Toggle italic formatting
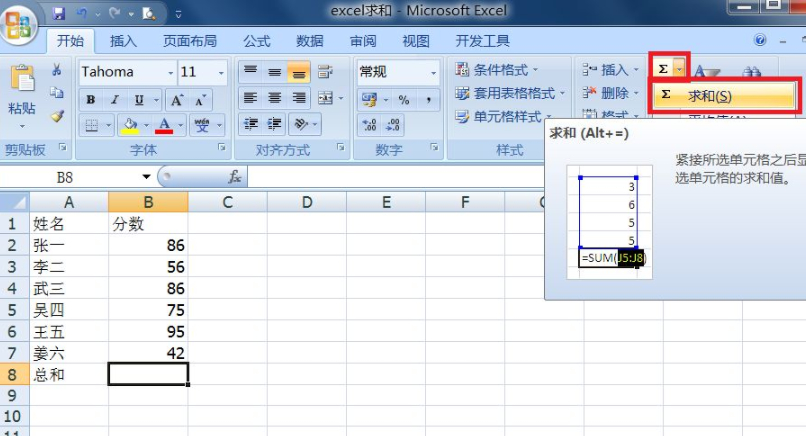 tap(115, 100)
